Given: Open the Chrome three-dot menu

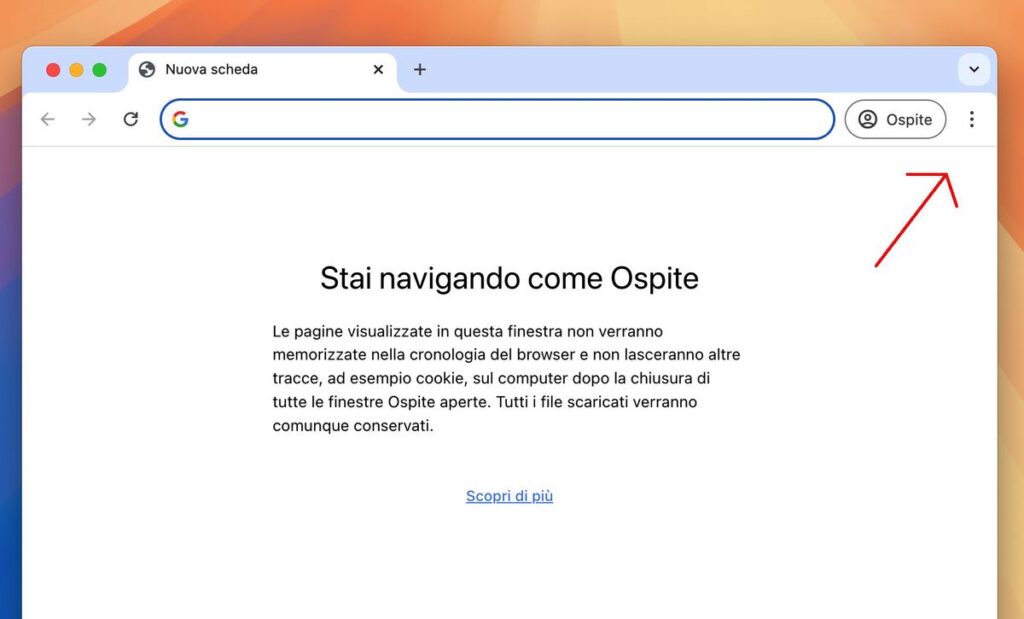Looking at the screenshot, I should [972, 119].
